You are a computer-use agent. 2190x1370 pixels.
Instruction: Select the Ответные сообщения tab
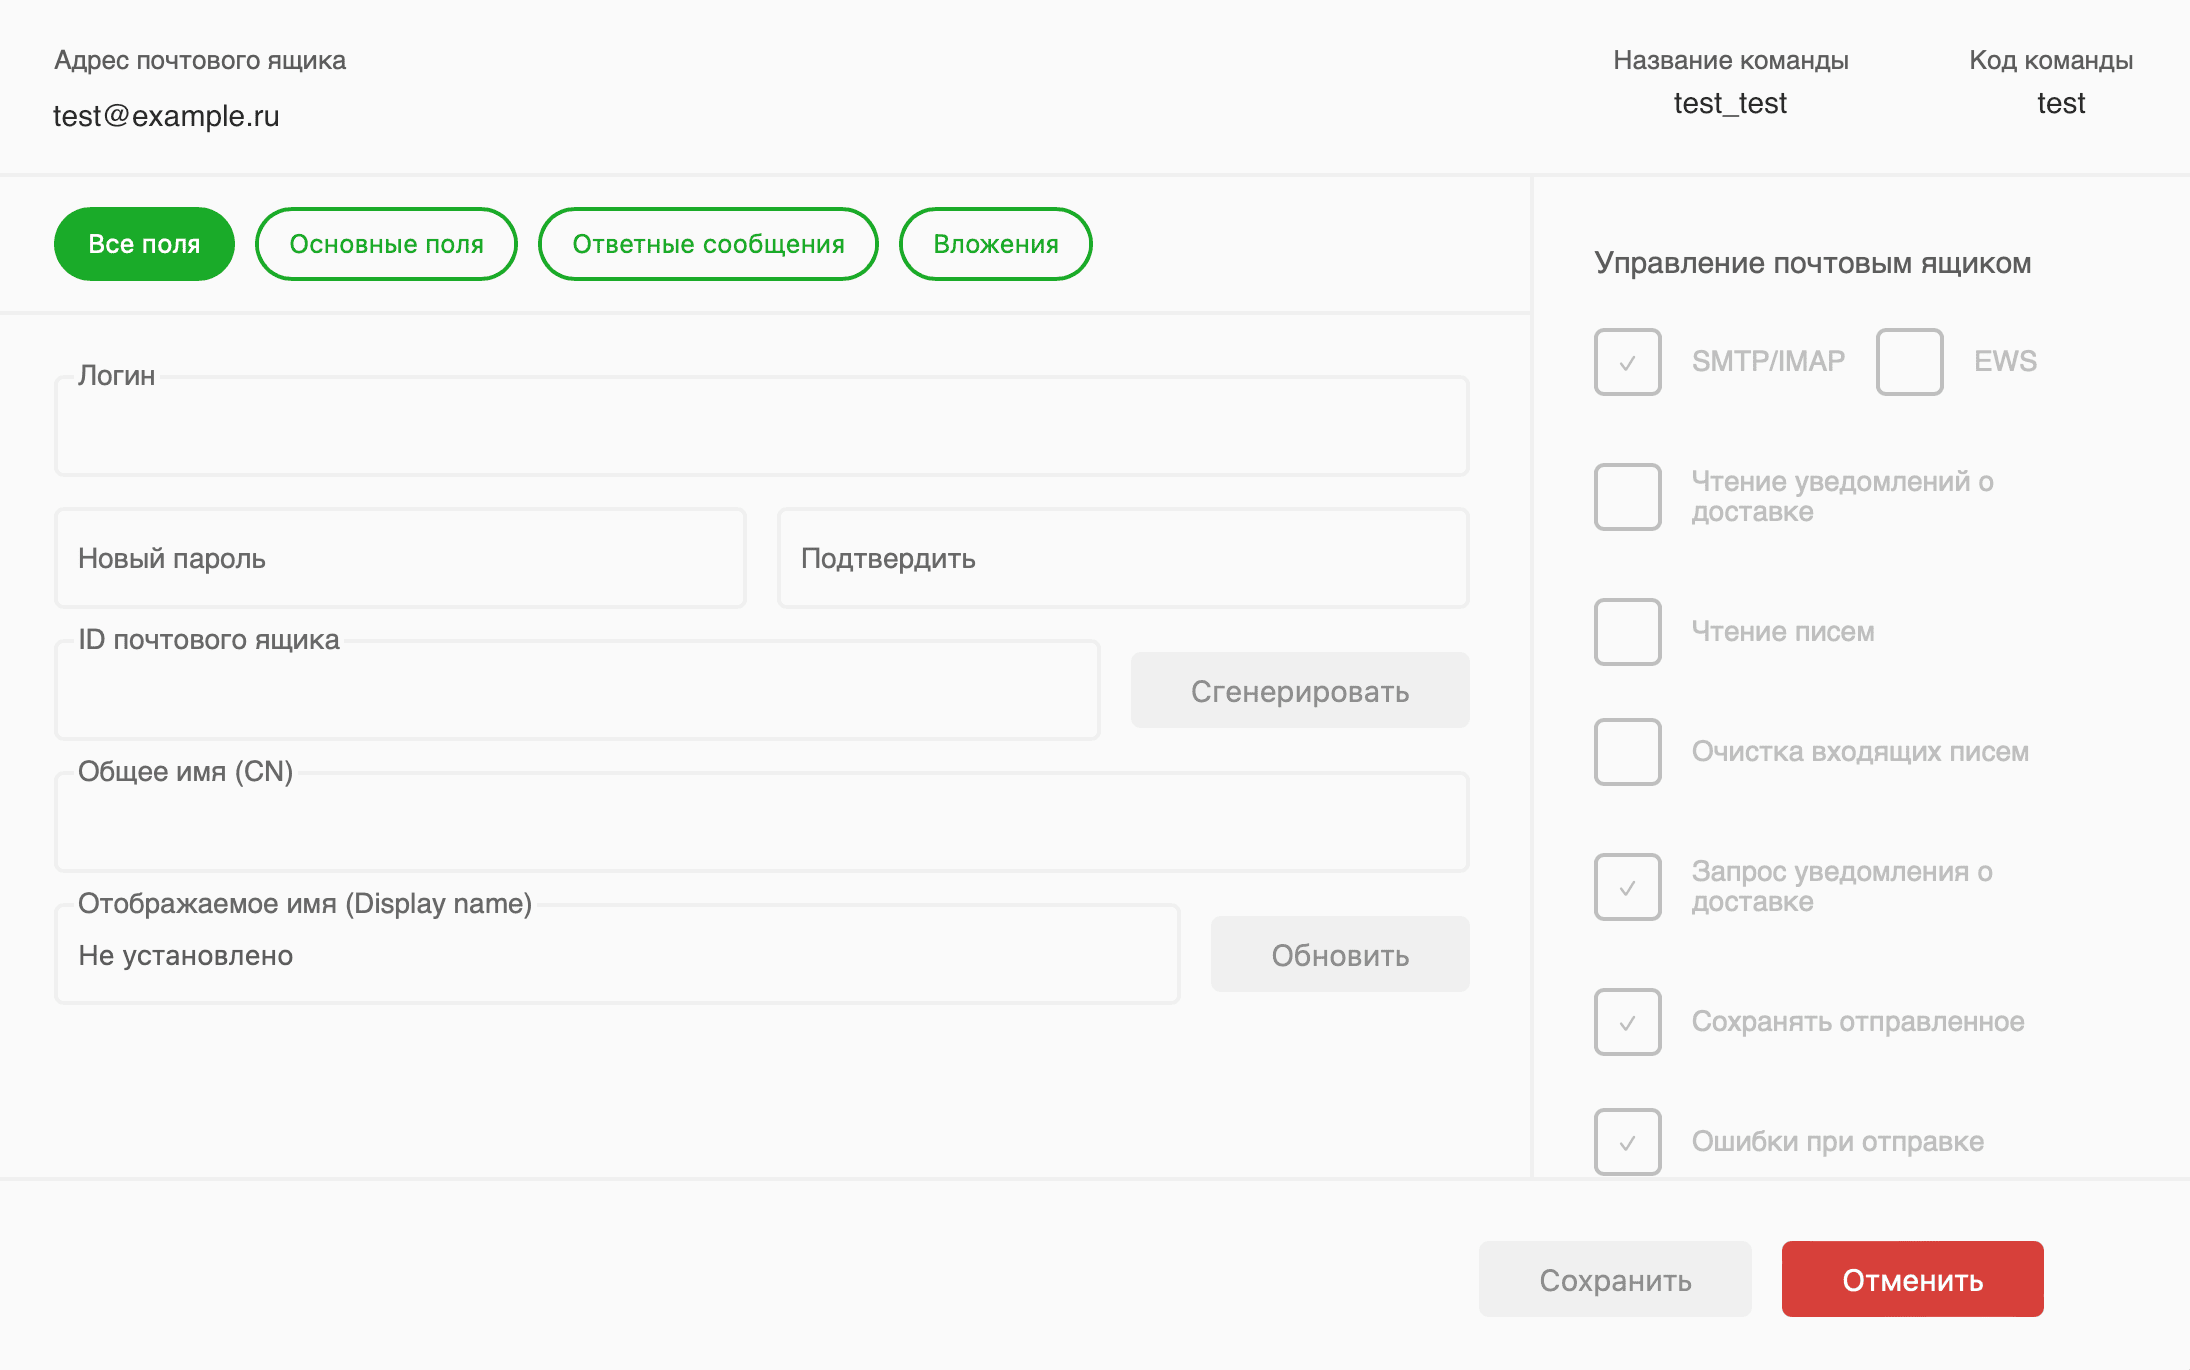pos(708,244)
